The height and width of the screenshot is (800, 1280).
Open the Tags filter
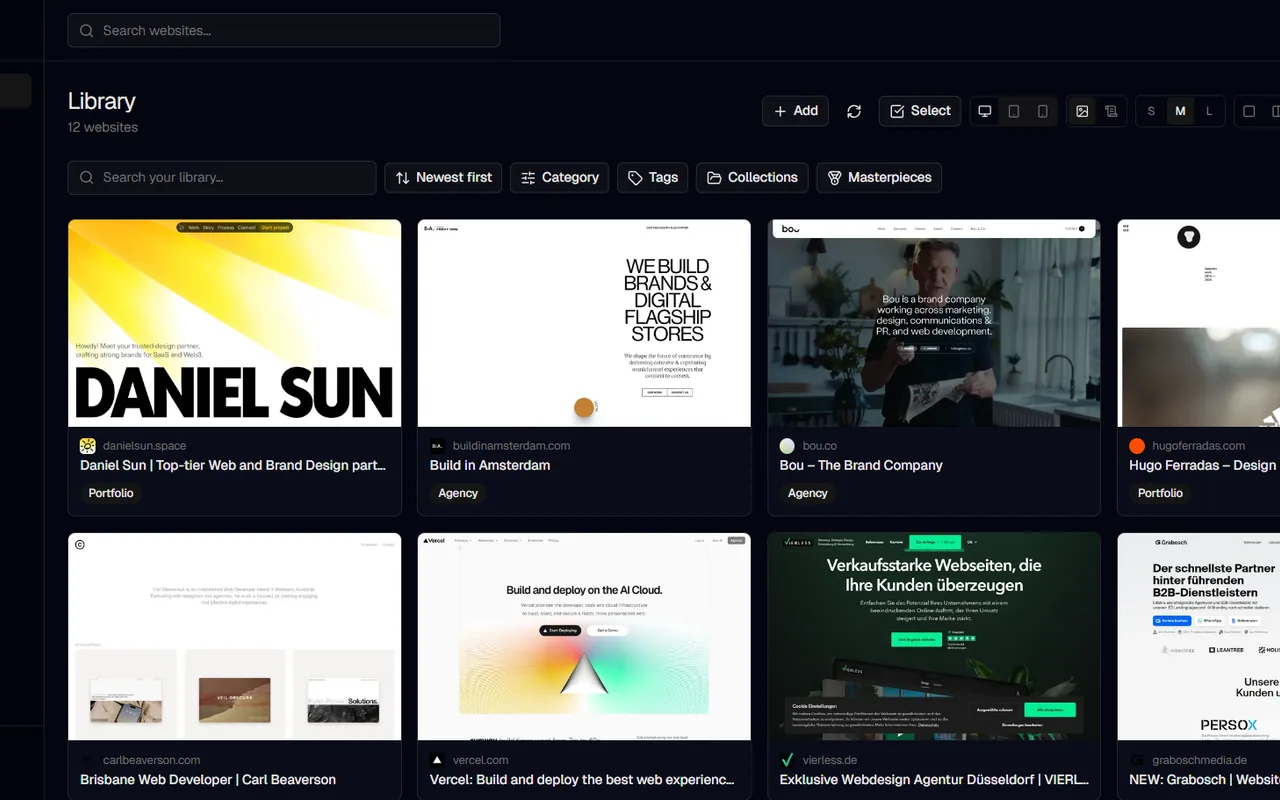[652, 178]
